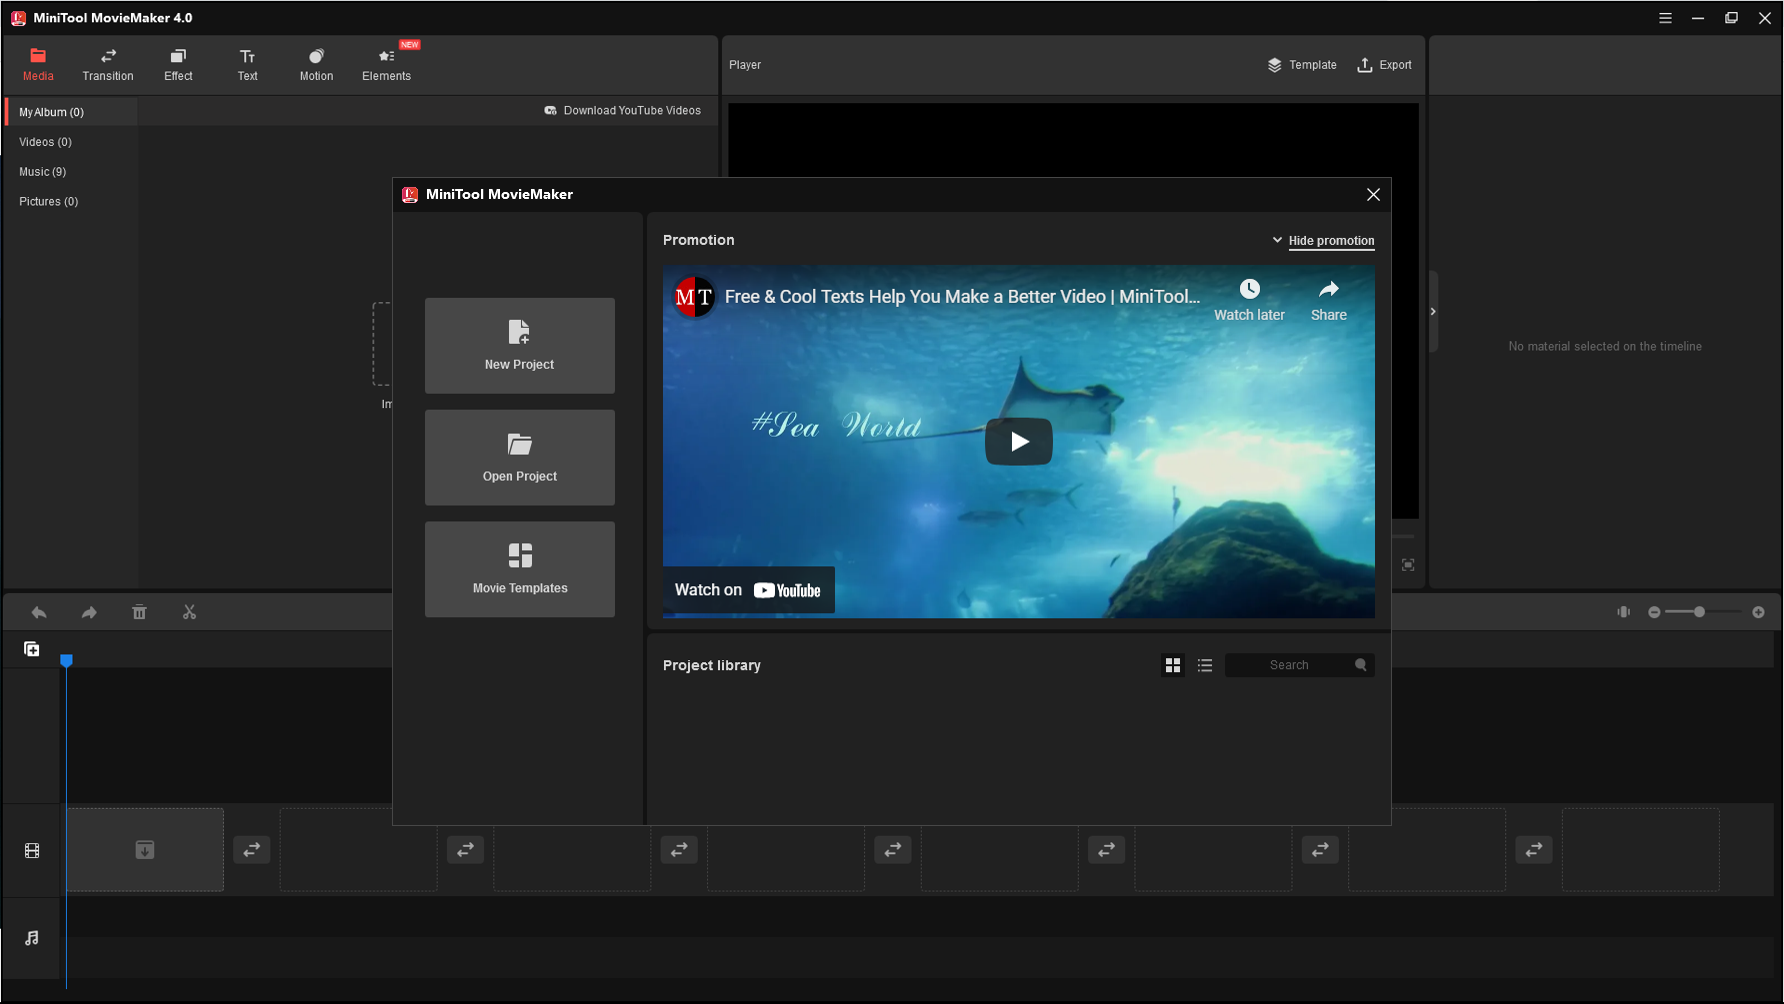Select Videos (0) category

click(72, 142)
